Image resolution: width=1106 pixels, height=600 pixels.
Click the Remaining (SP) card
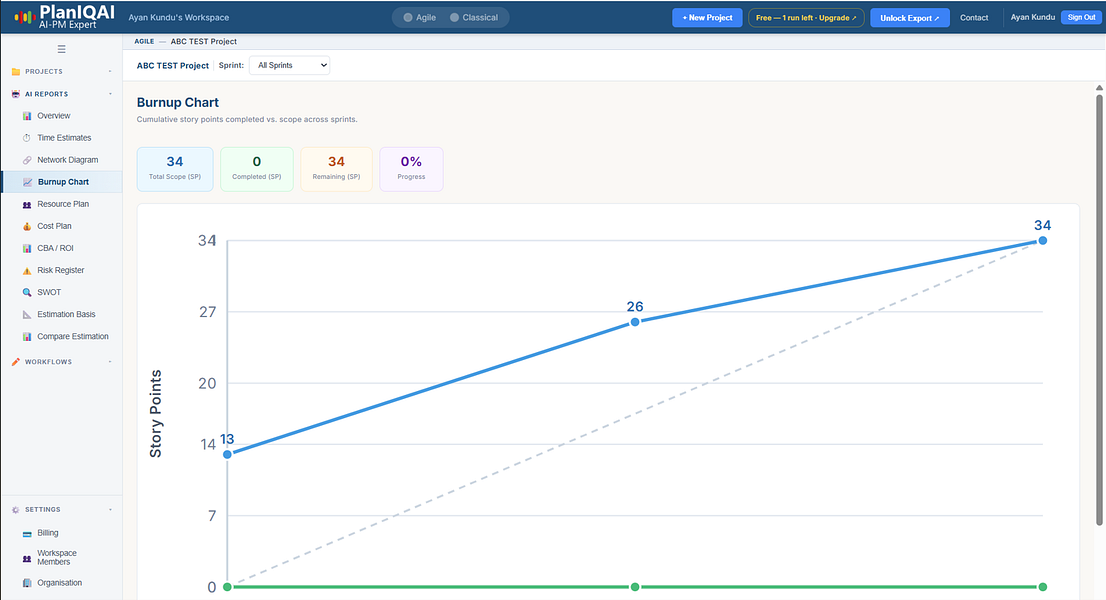336,169
